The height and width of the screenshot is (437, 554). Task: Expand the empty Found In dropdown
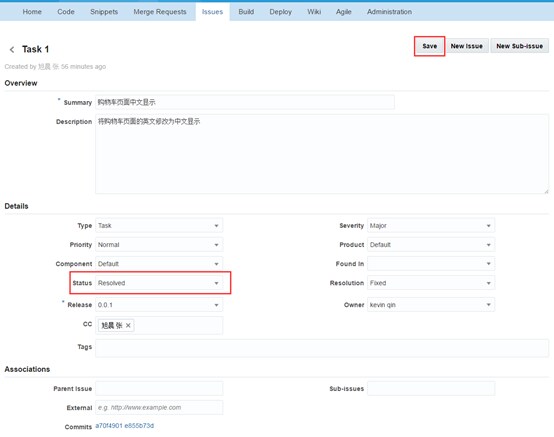[x=431, y=264]
